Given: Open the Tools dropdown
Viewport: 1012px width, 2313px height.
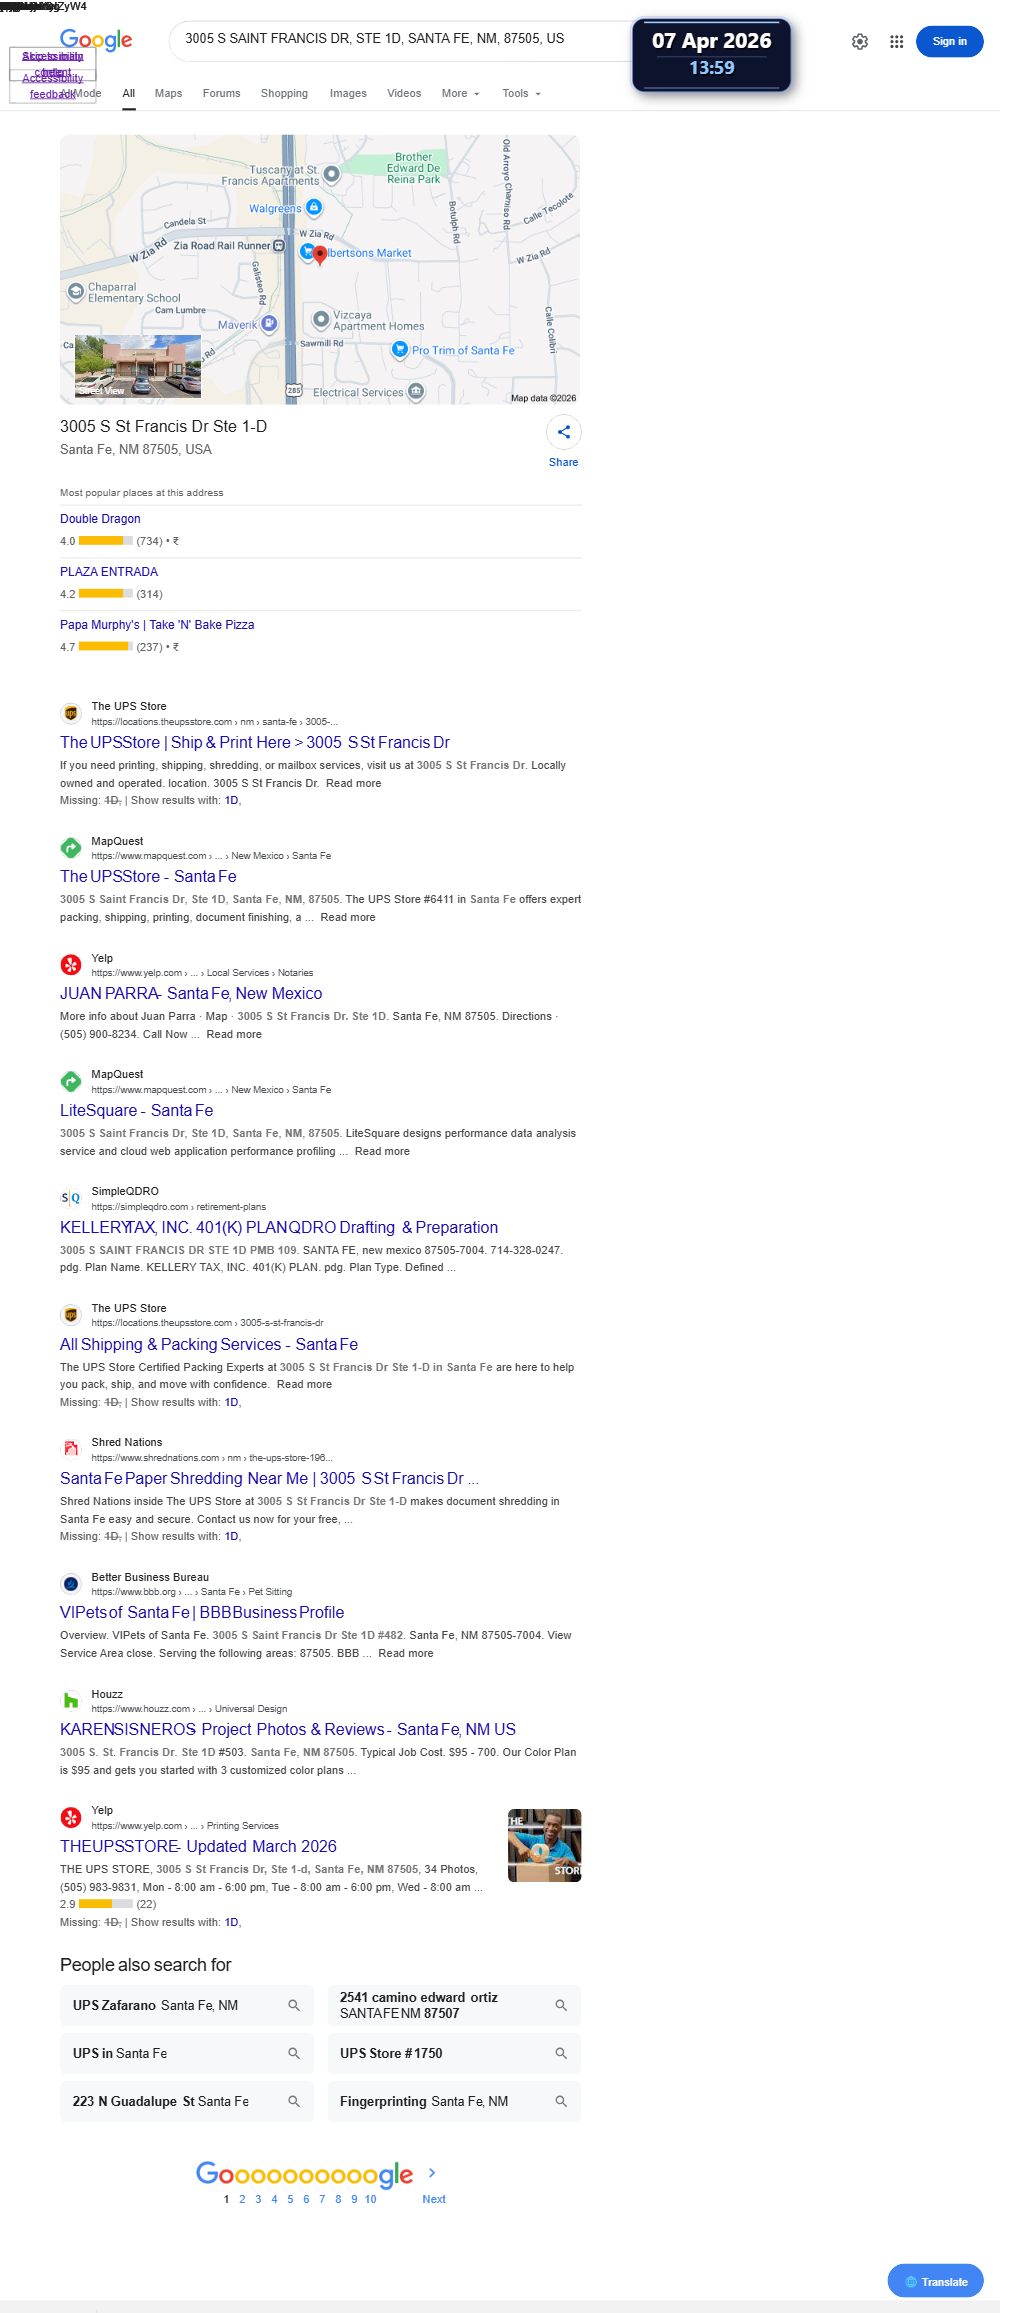Looking at the screenshot, I should [x=521, y=93].
